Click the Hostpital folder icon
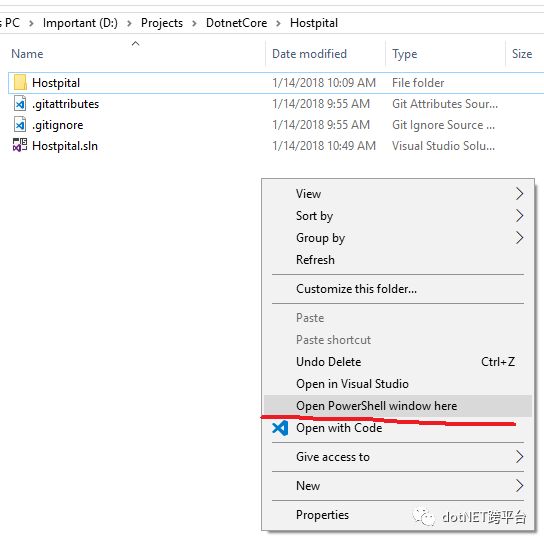544x542 pixels. click(x=20, y=83)
